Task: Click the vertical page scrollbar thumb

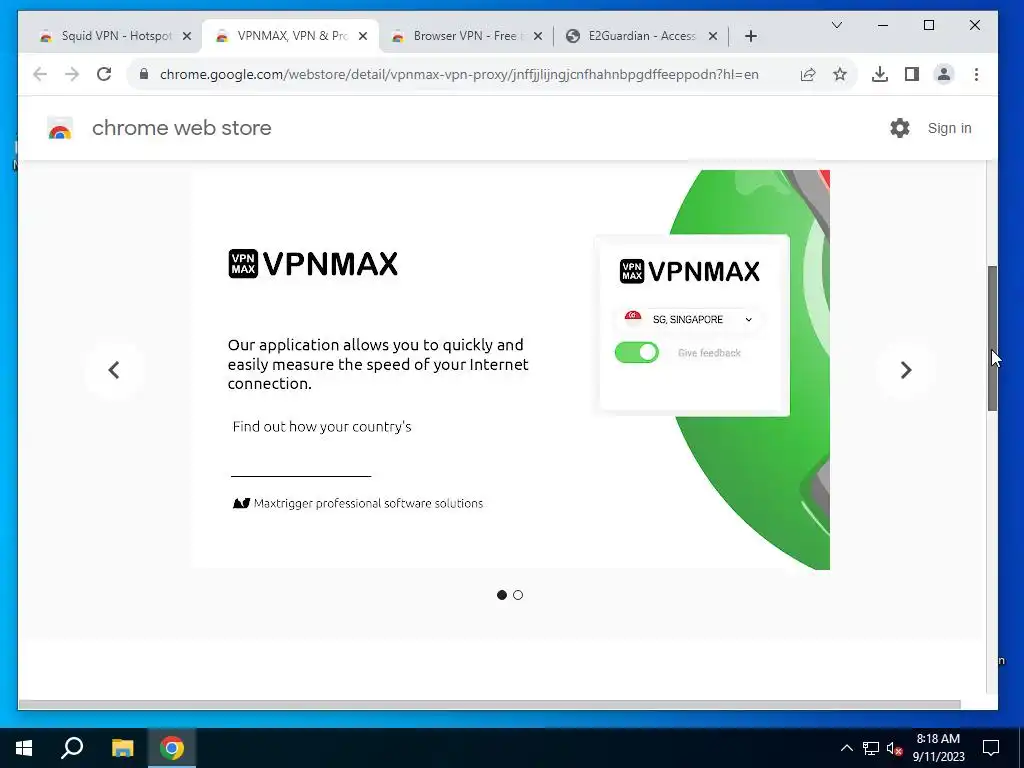Action: click(x=992, y=338)
